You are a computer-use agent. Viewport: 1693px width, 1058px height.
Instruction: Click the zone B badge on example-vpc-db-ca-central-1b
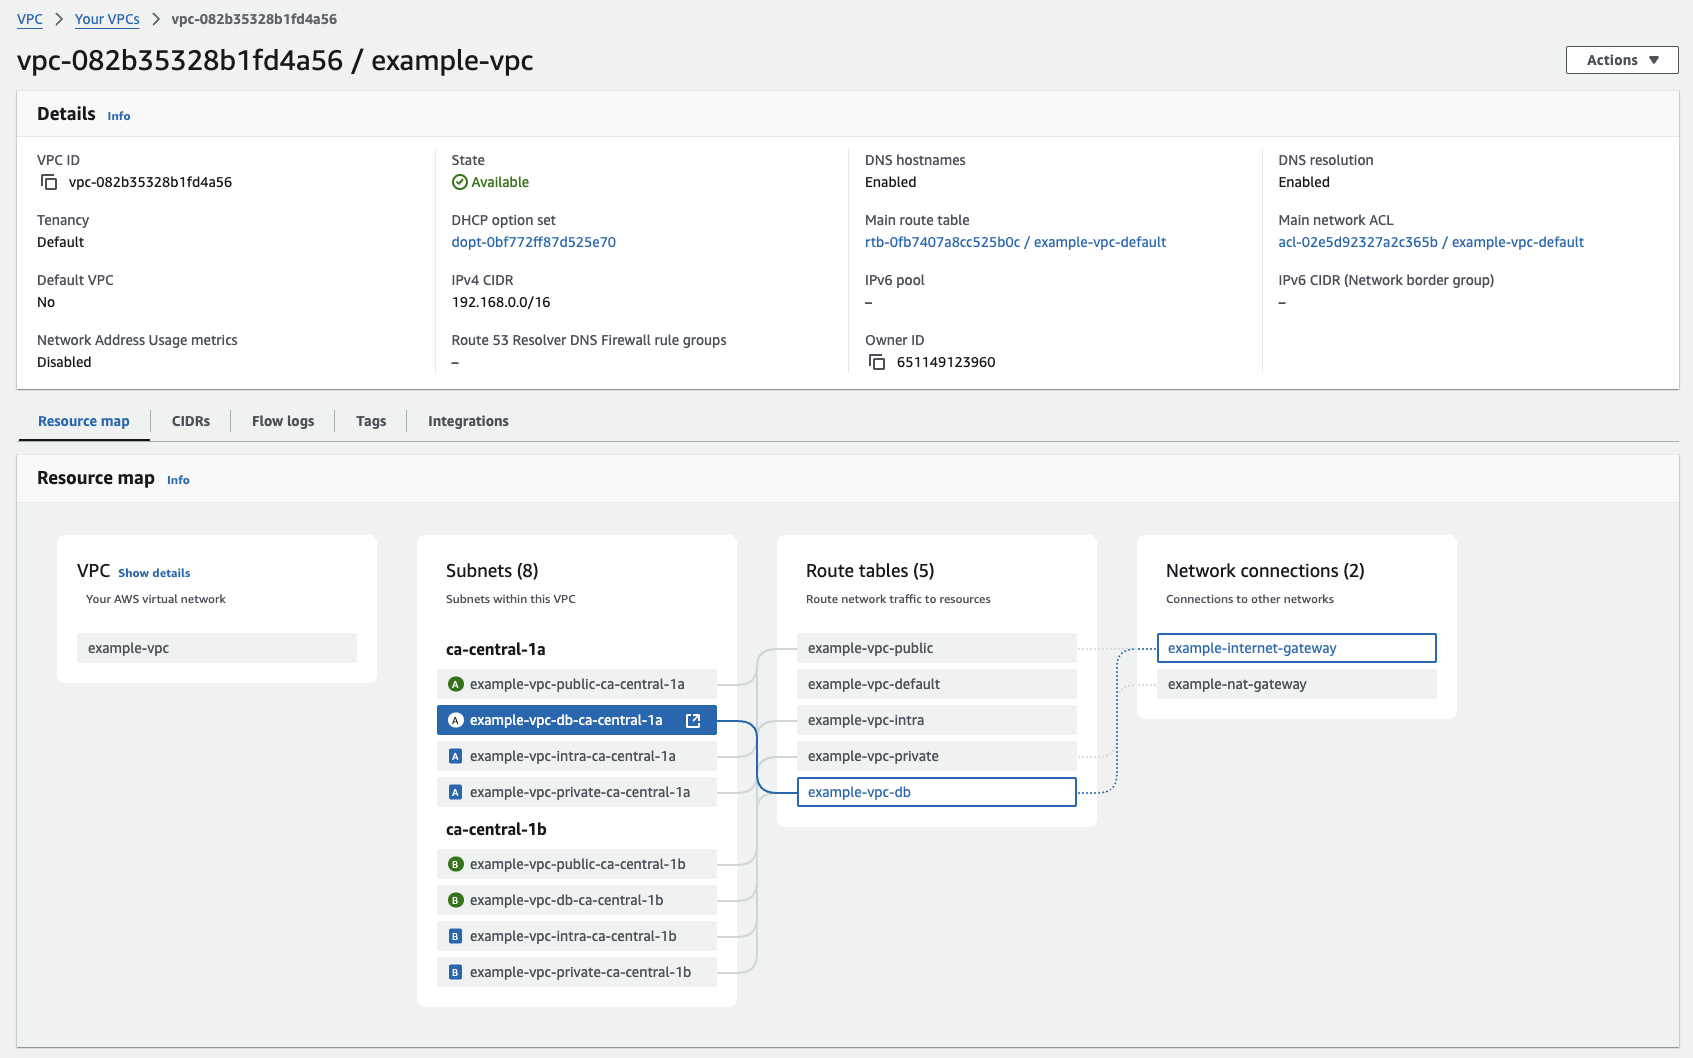pos(455,900)
